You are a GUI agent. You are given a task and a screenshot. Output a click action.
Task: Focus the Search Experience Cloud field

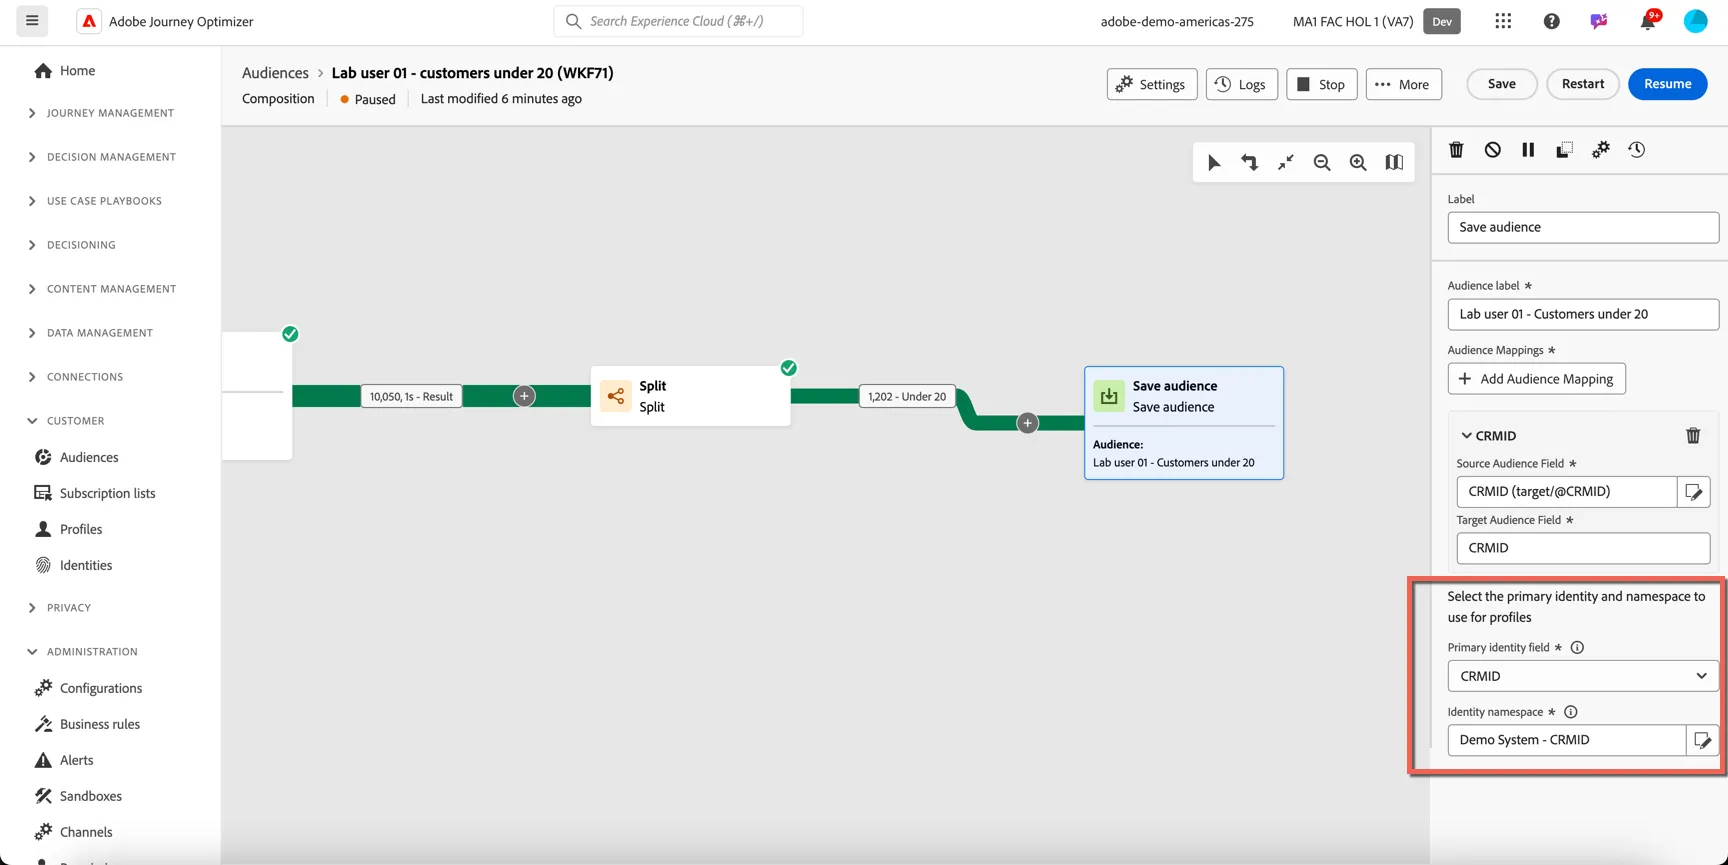tap(678, 21)
